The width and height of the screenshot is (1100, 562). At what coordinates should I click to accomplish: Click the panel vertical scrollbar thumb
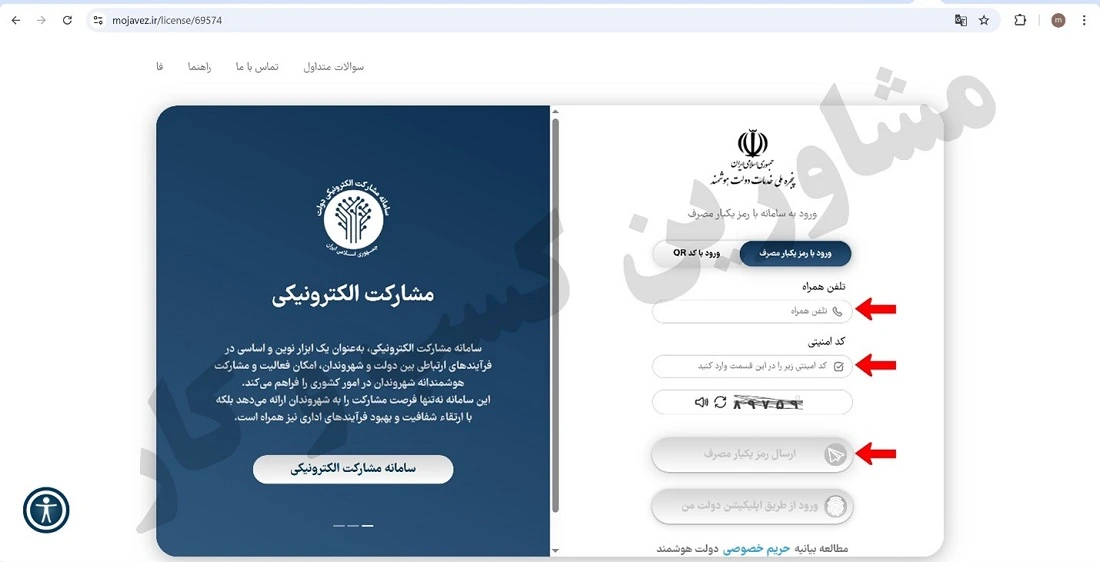pyautogui.click(x=556, y=316)
